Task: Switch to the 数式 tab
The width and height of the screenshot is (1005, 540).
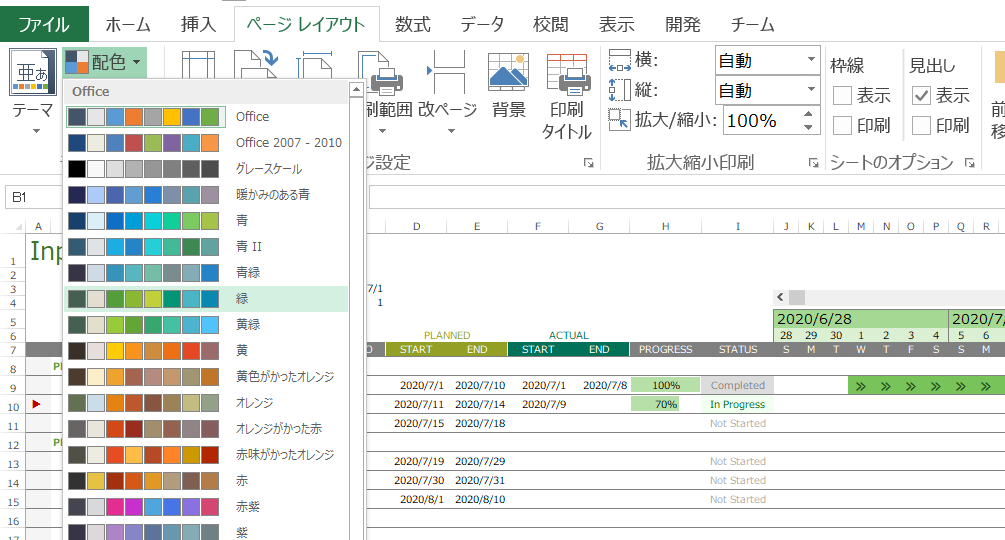Action: (x=413, y=24)
